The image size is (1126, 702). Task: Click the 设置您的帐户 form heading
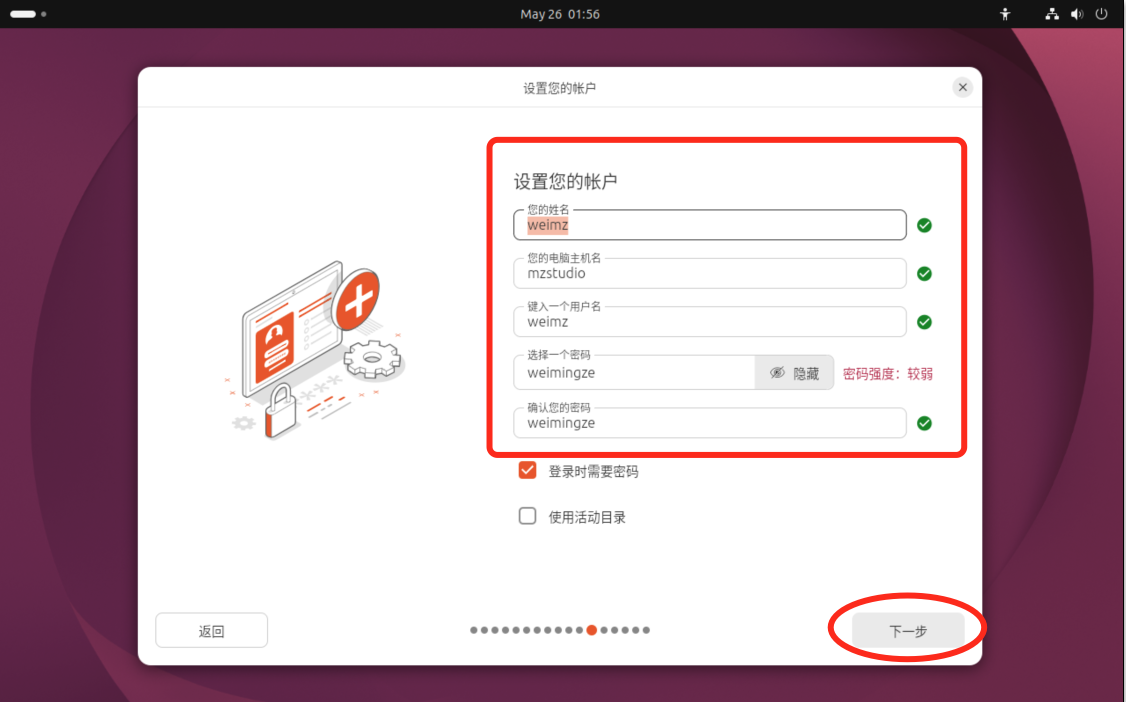565,181
